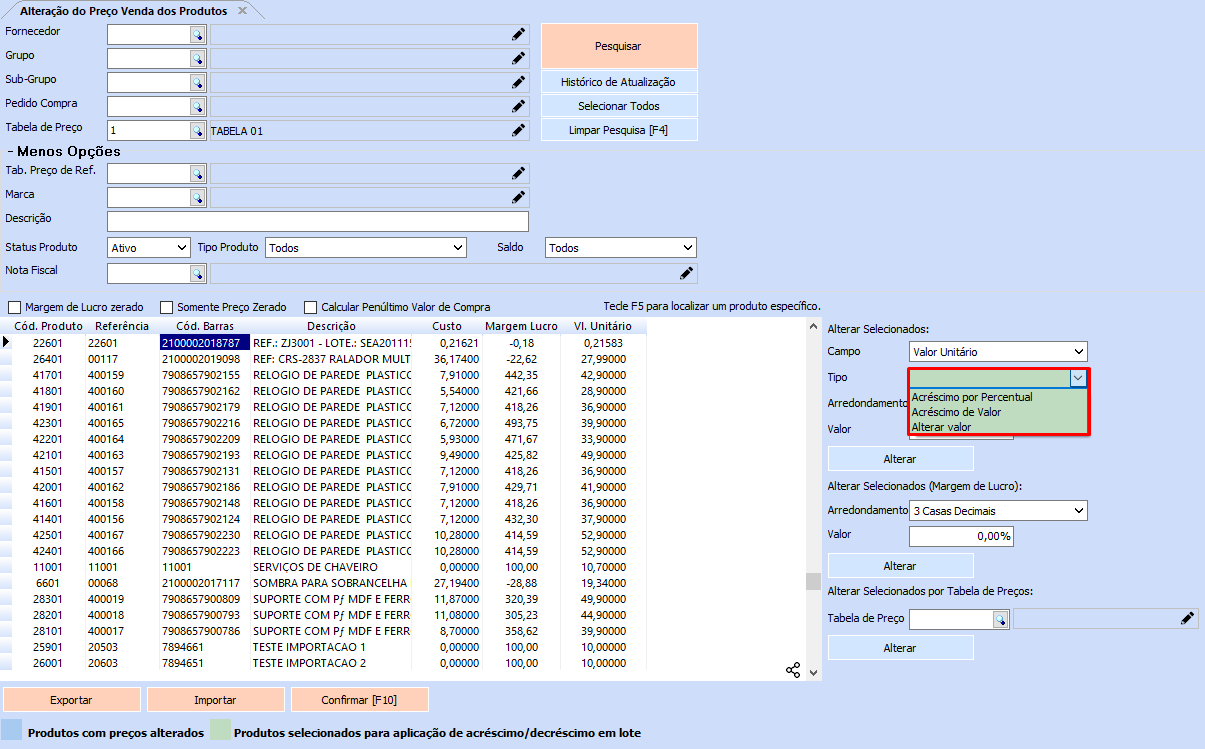Click the pencil edit icon for Grupo

tap(518, 58)
